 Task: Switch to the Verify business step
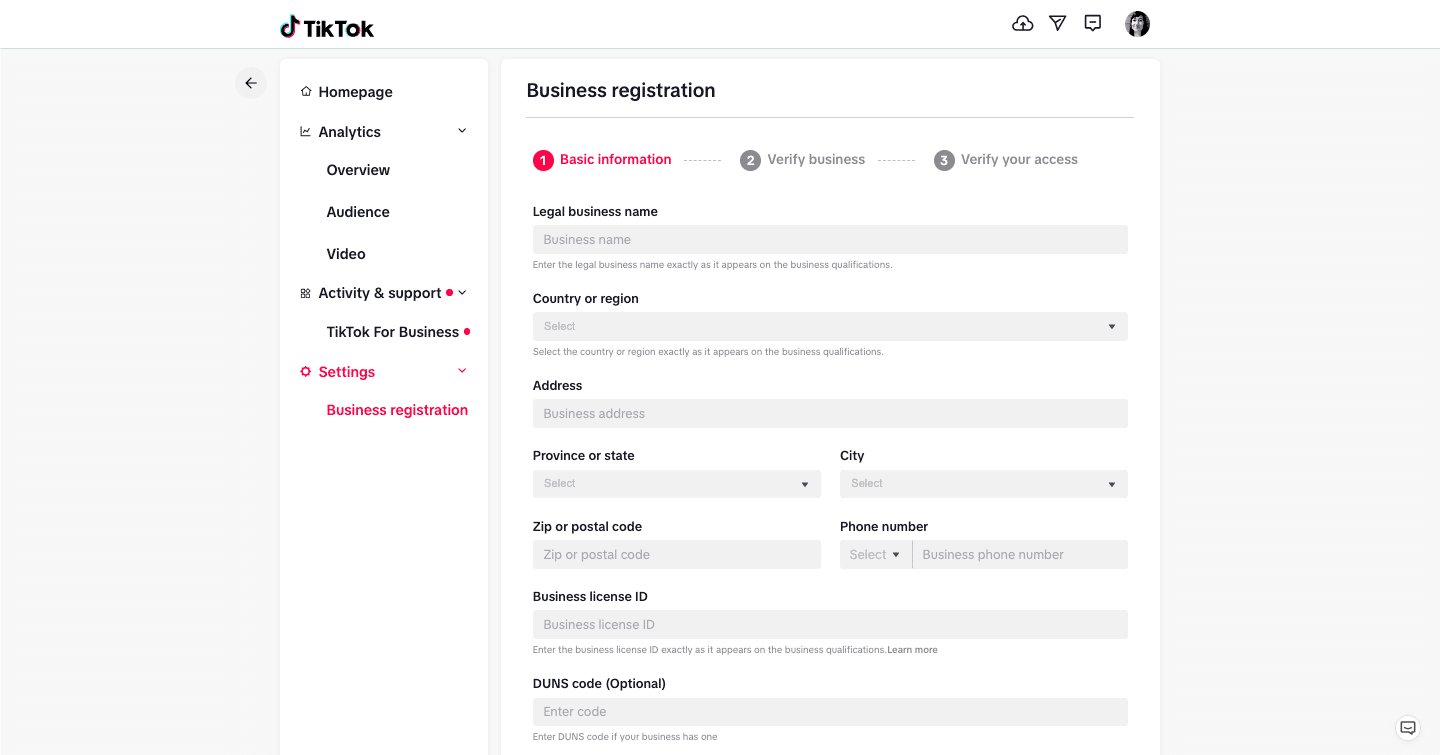point(816,159)
